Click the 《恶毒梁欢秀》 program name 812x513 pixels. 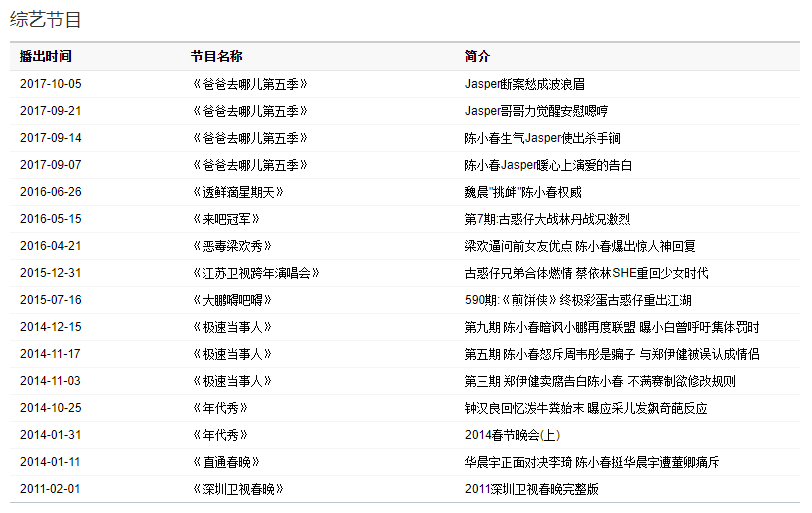pos(232,246)
